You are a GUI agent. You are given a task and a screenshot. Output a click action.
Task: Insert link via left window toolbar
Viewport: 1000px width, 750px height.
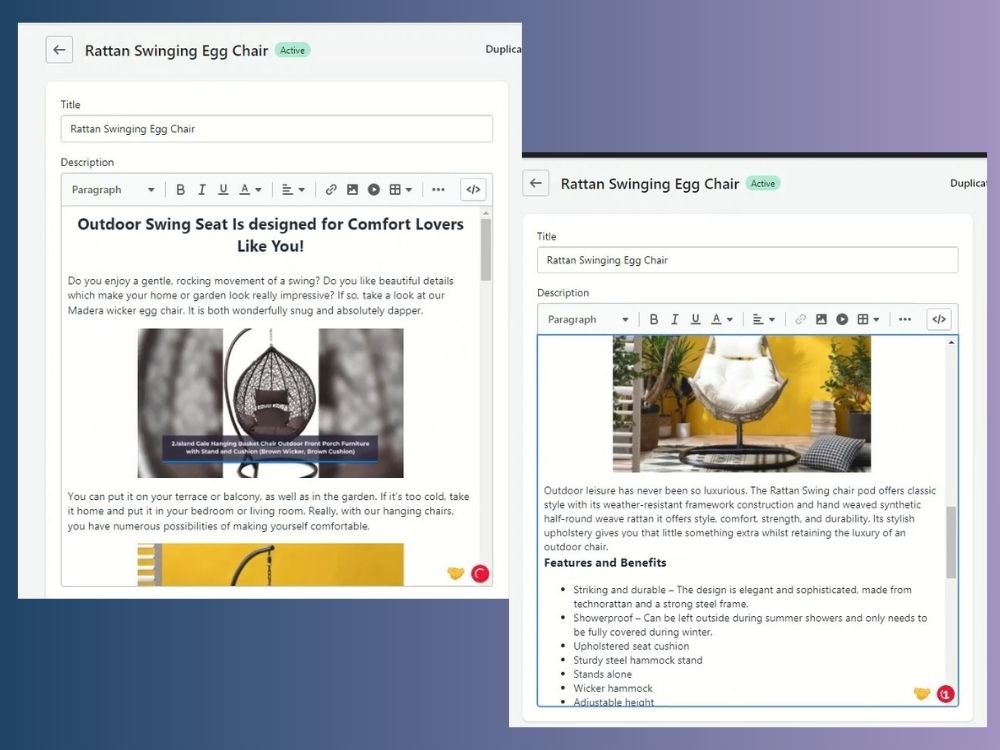pyautogui.click(x=331, y=189)
